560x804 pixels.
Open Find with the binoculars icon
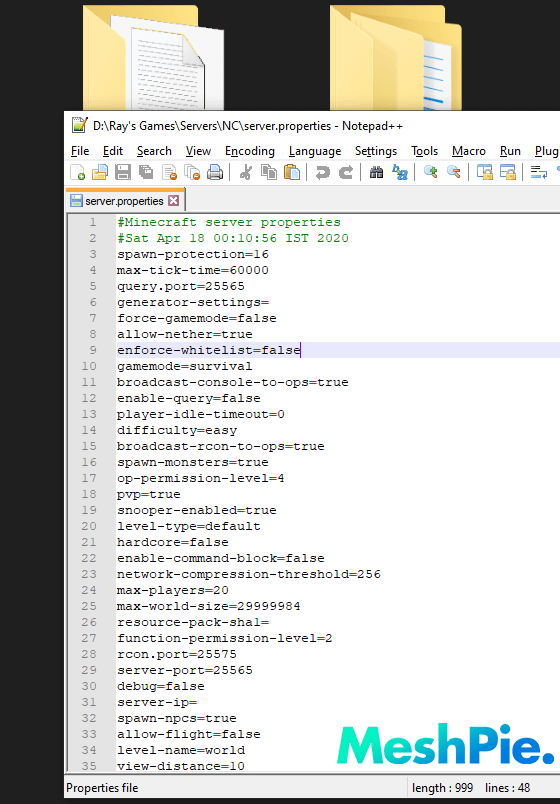(376, 172)
